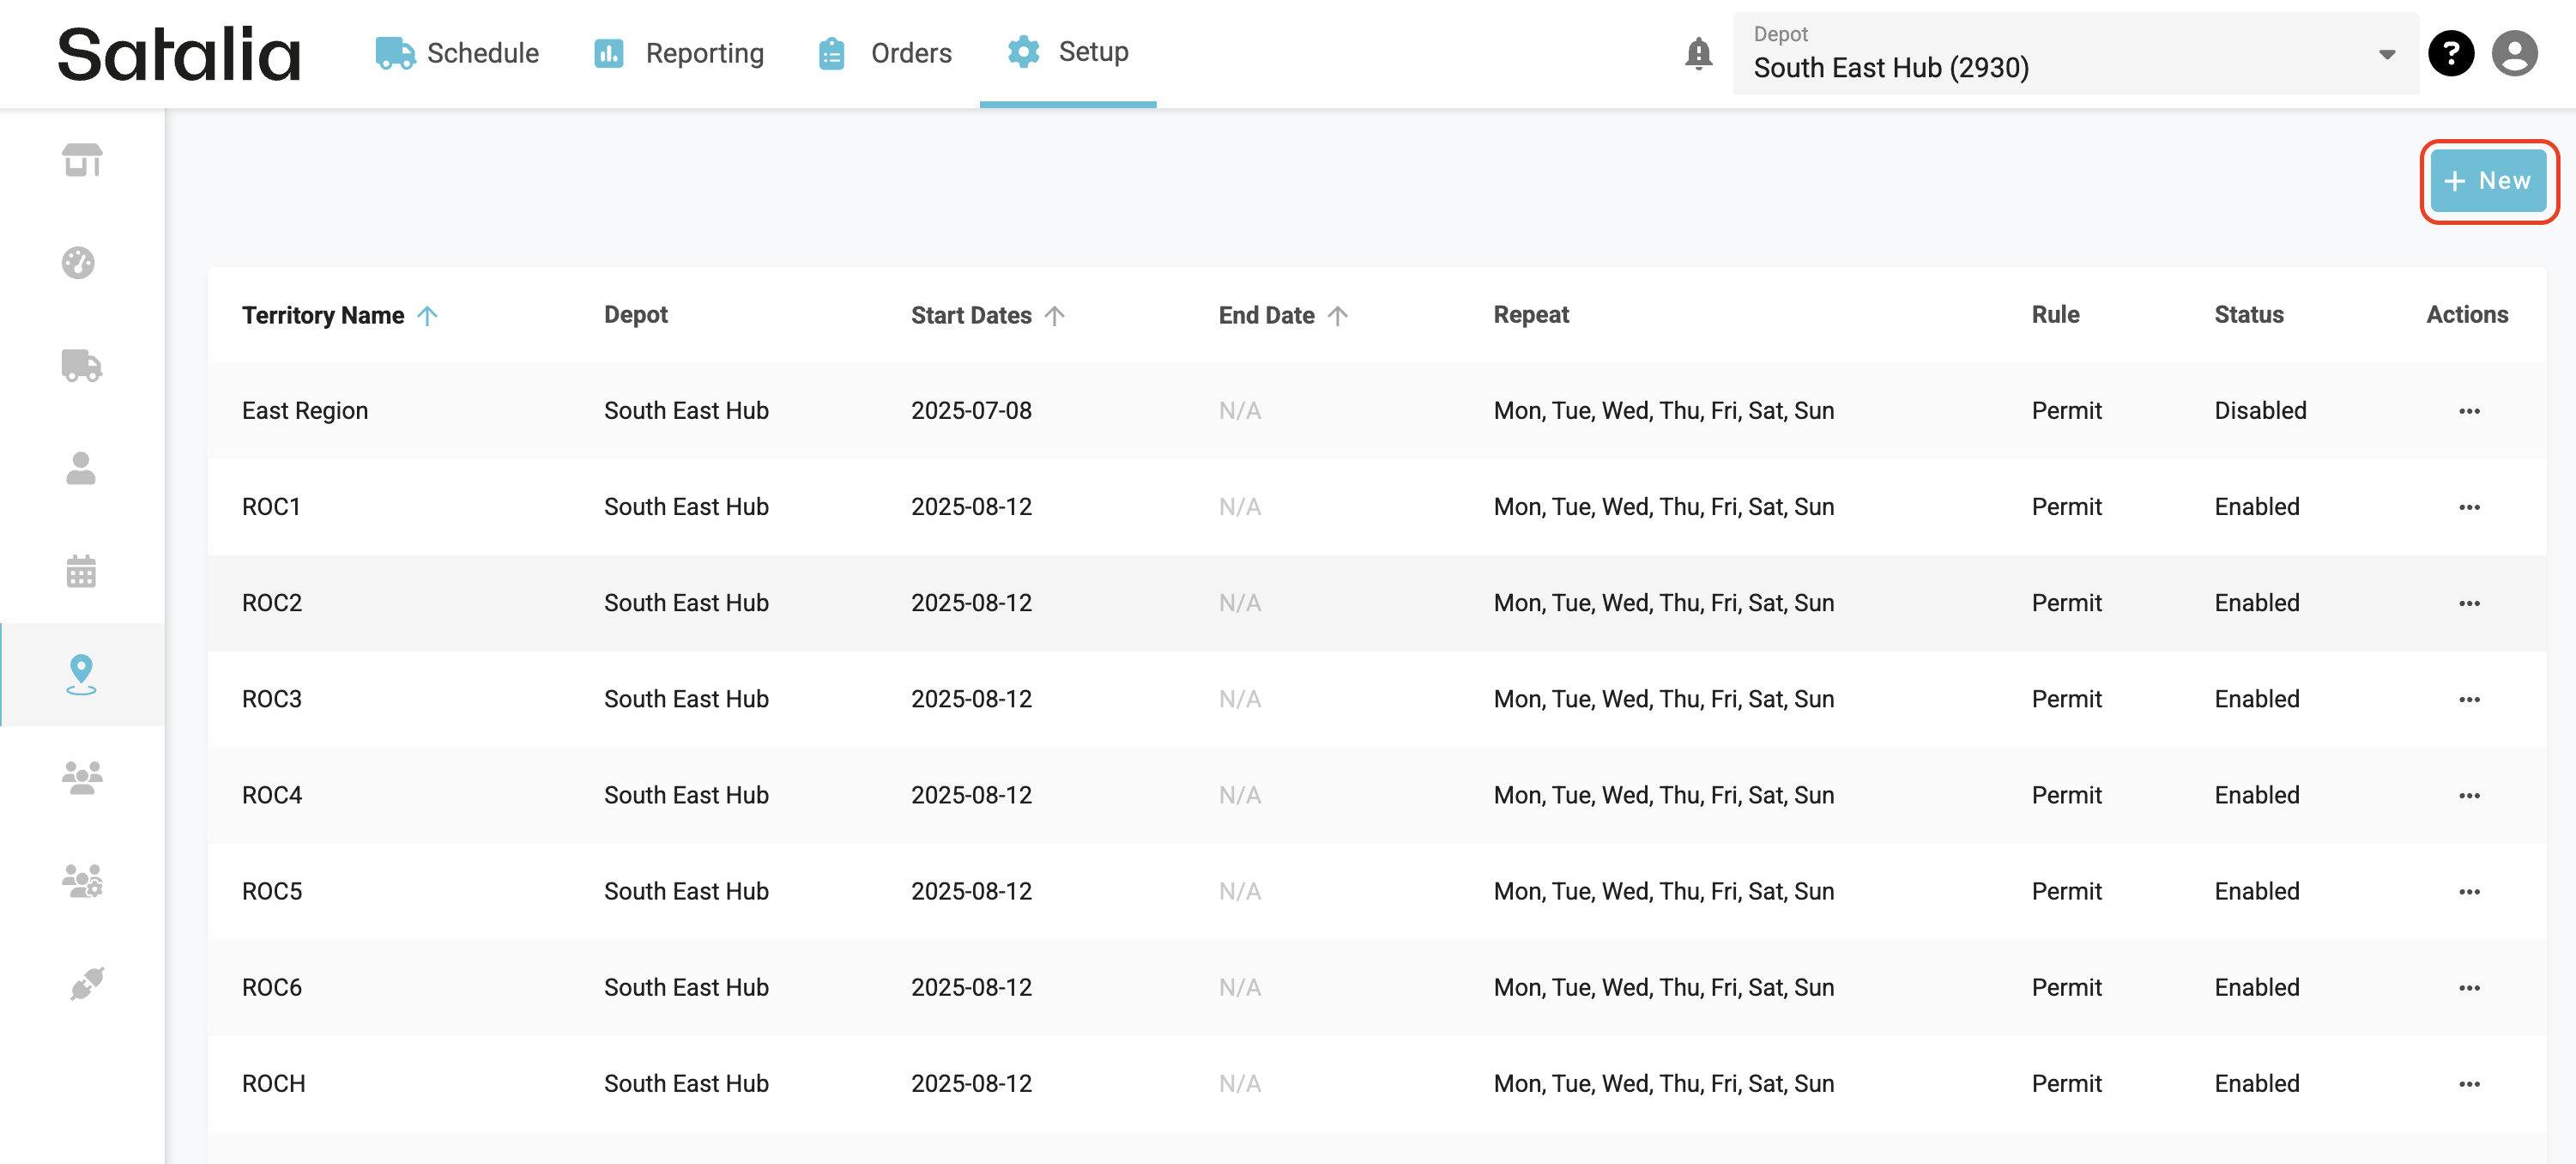
Task: Click the Depot column header
Action: pos(635,315)
